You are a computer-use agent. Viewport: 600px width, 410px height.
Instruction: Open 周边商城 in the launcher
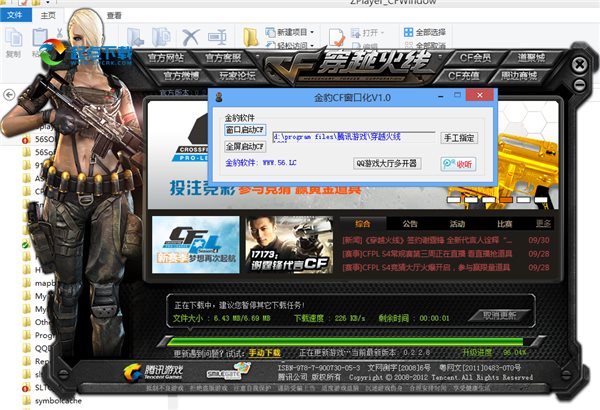point(519,75)
